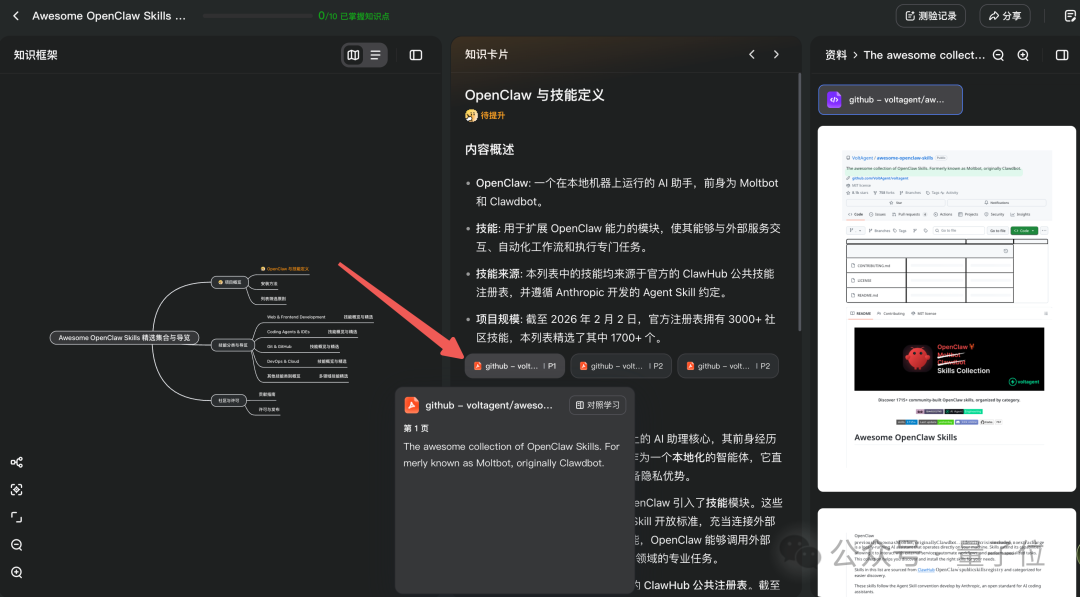
Task: Switch to the 知识卡片 panel header
Action: [487, 55]
